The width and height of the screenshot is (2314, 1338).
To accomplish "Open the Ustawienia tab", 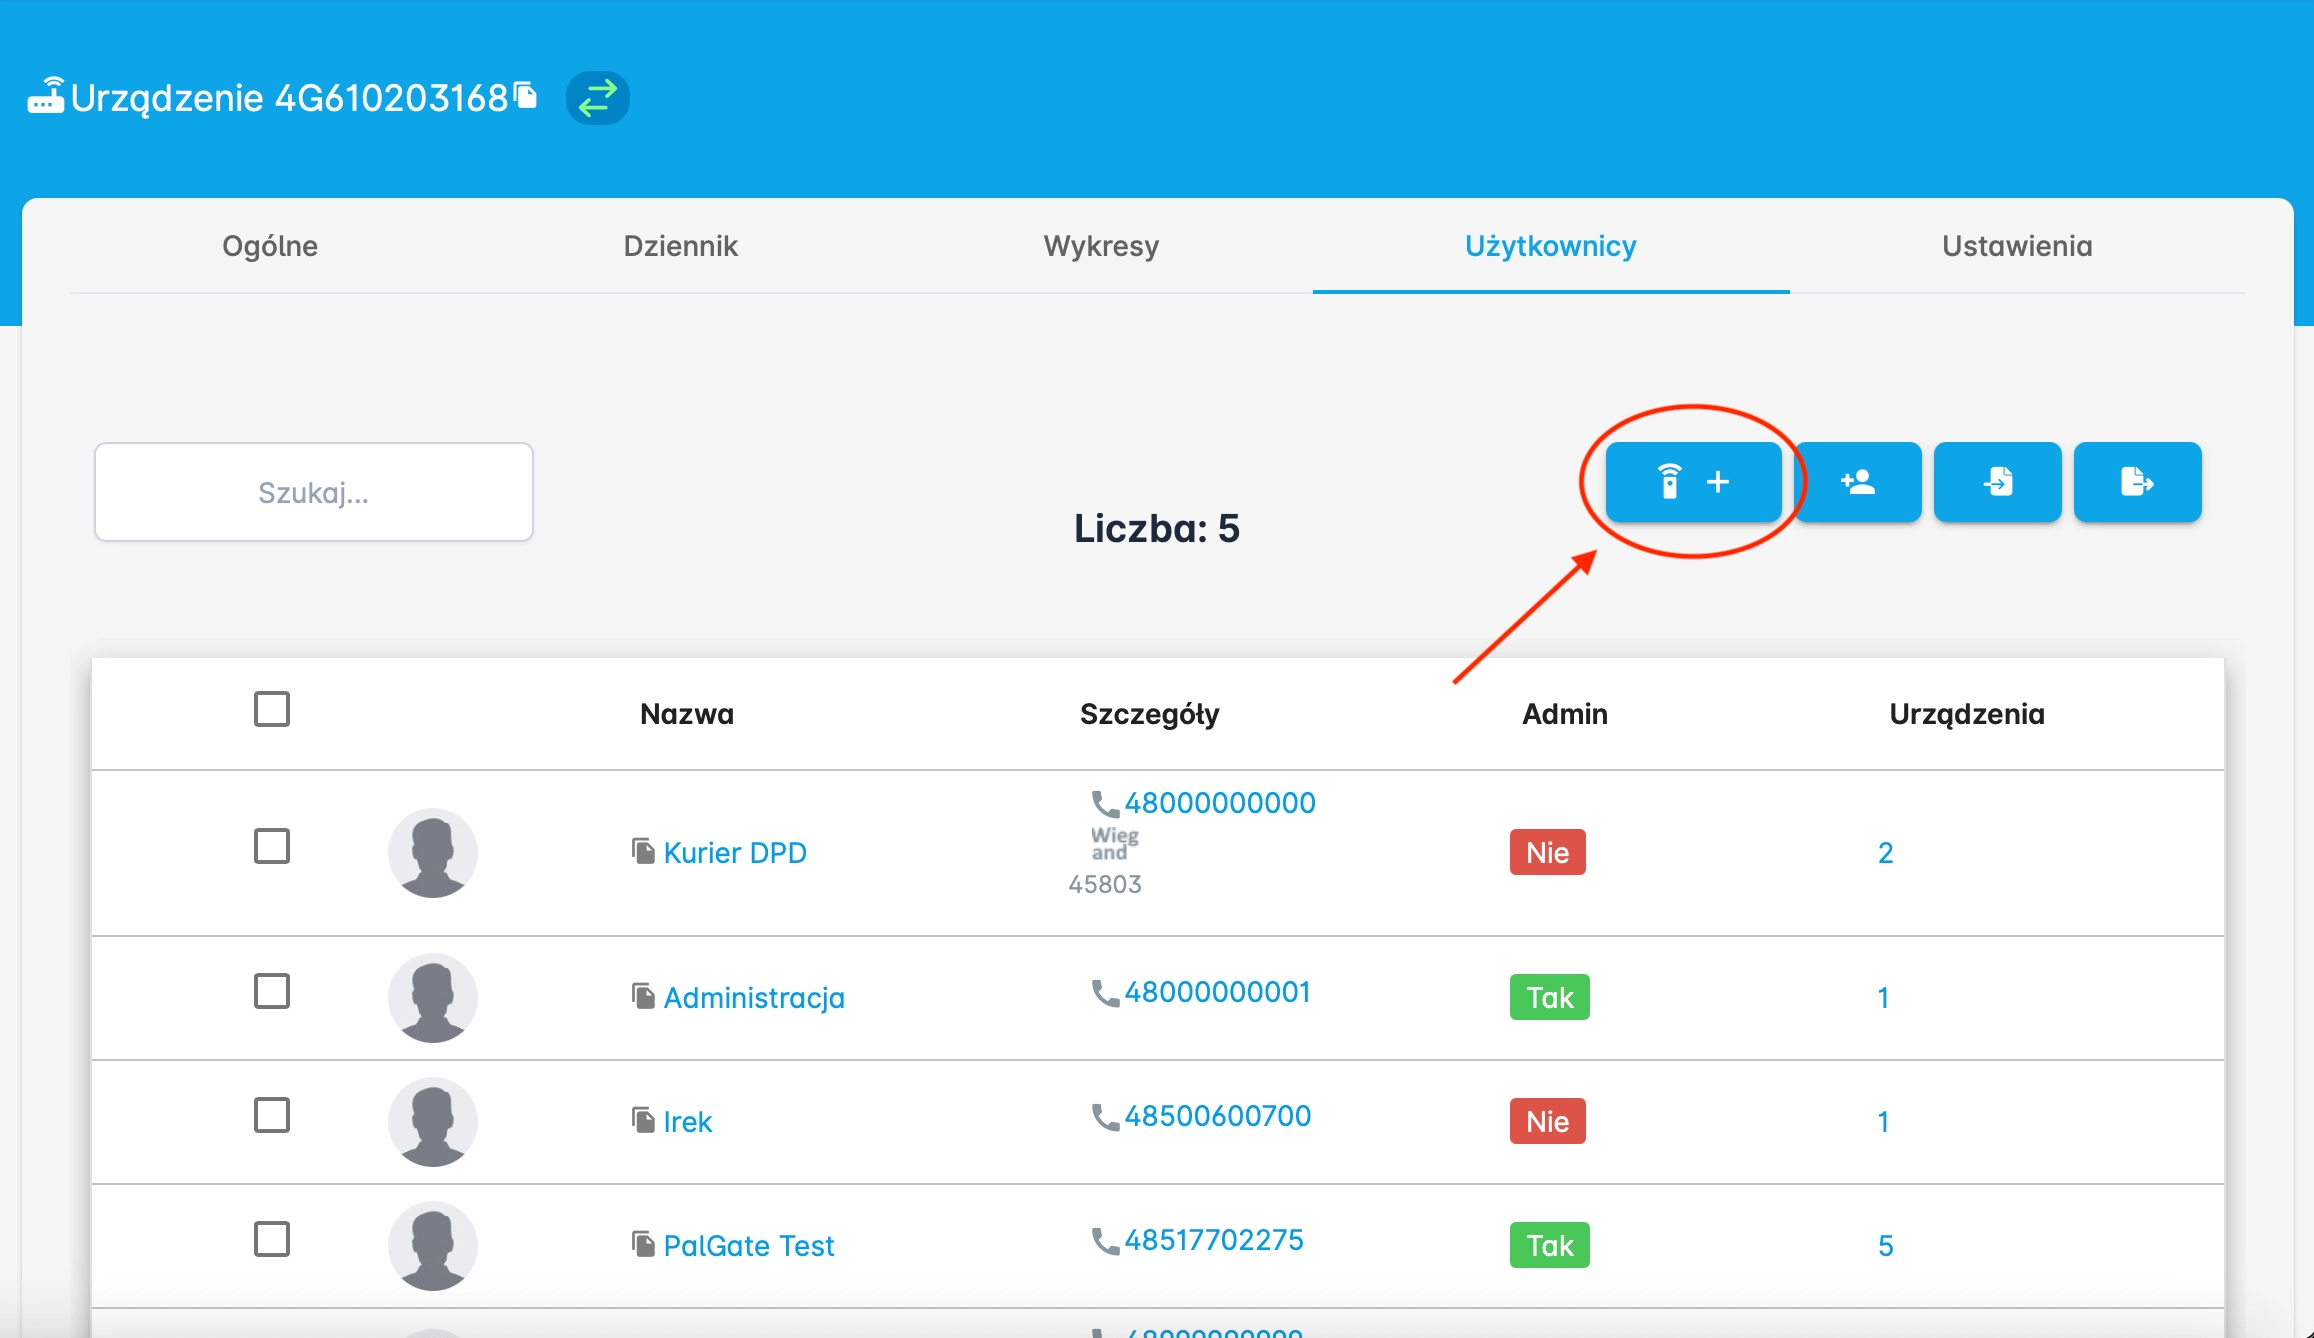I will tap(2017, 246).
